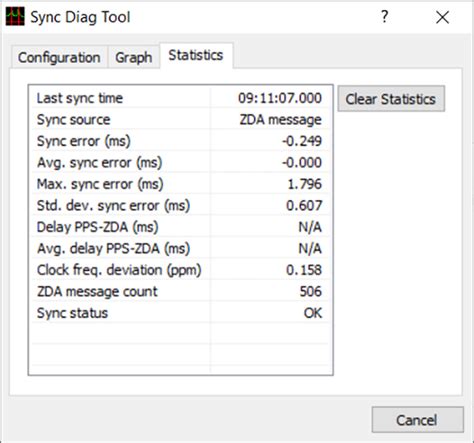The image size is (474, 443).
Task: Select the Max. sync error value 1.796
Action: pos(305,184)
